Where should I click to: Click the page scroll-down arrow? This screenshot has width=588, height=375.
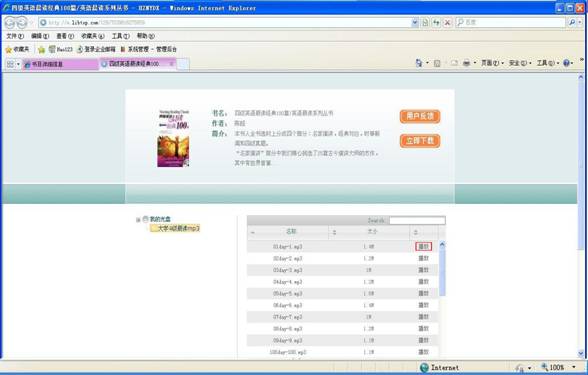click(x=581, y=353)
